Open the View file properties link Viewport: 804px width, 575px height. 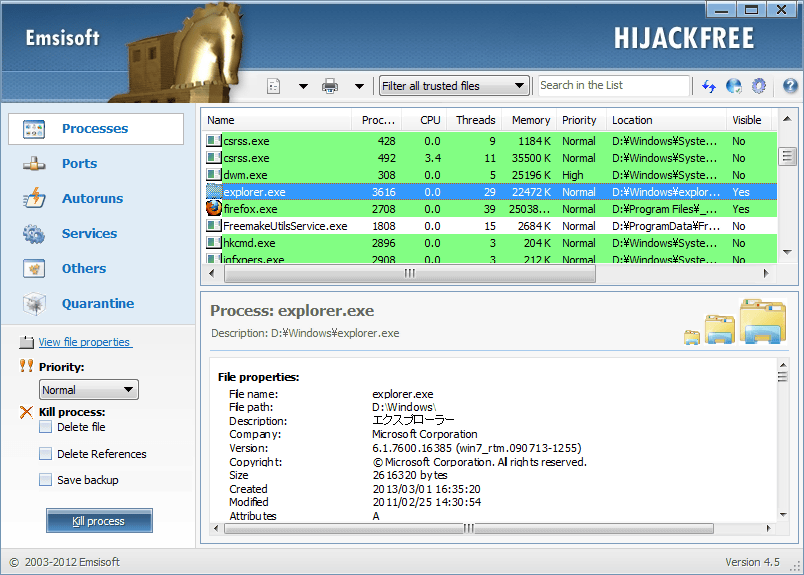(x=84, y=342)
